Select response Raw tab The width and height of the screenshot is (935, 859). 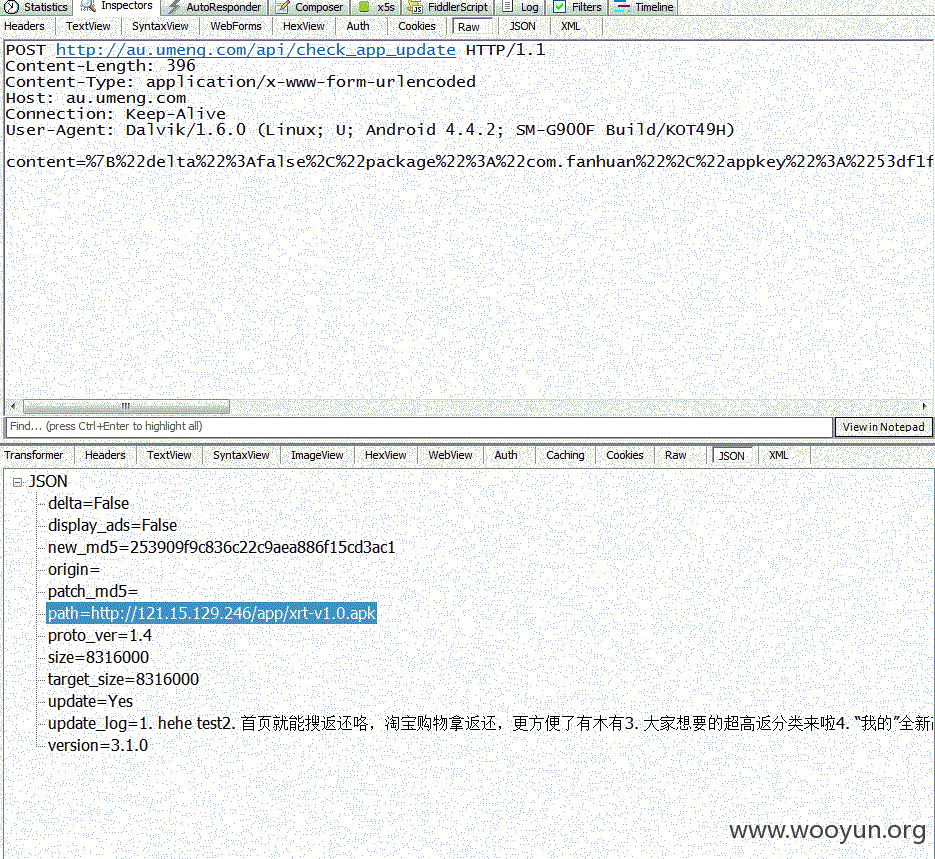(x=676, y=455)
